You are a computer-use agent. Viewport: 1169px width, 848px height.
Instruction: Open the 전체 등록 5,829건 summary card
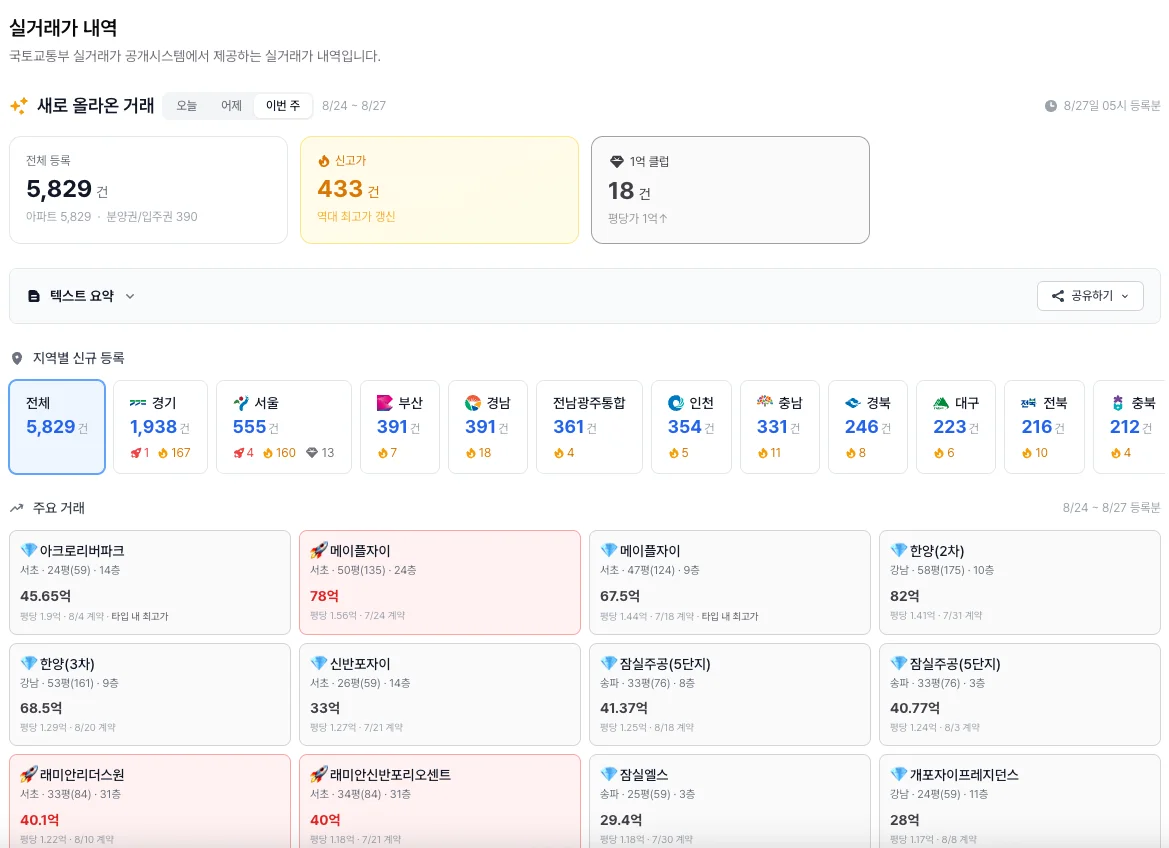(148, 189)
